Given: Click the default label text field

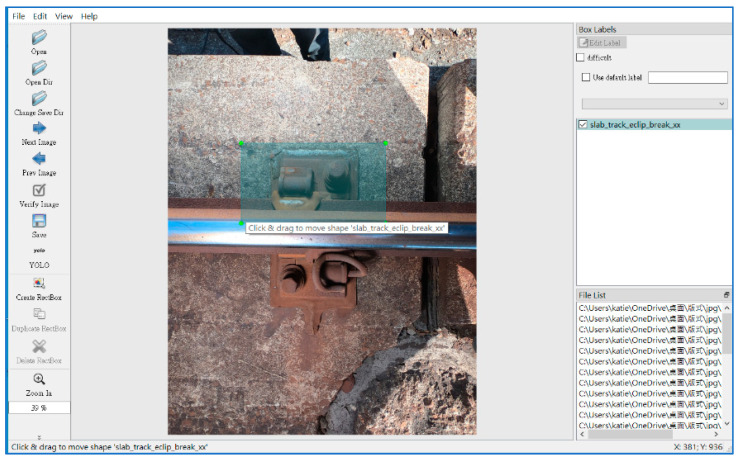Looking at the screenshot, I should click(688, 77).
